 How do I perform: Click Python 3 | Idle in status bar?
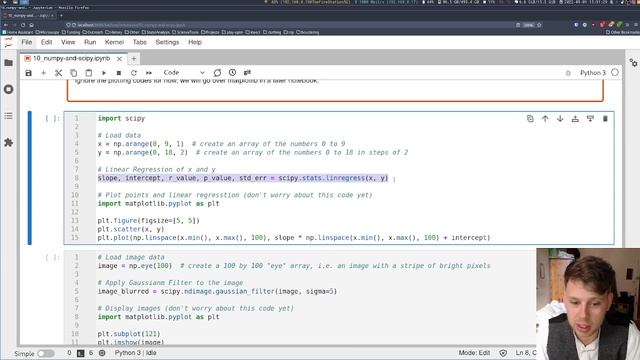(136, 353)
